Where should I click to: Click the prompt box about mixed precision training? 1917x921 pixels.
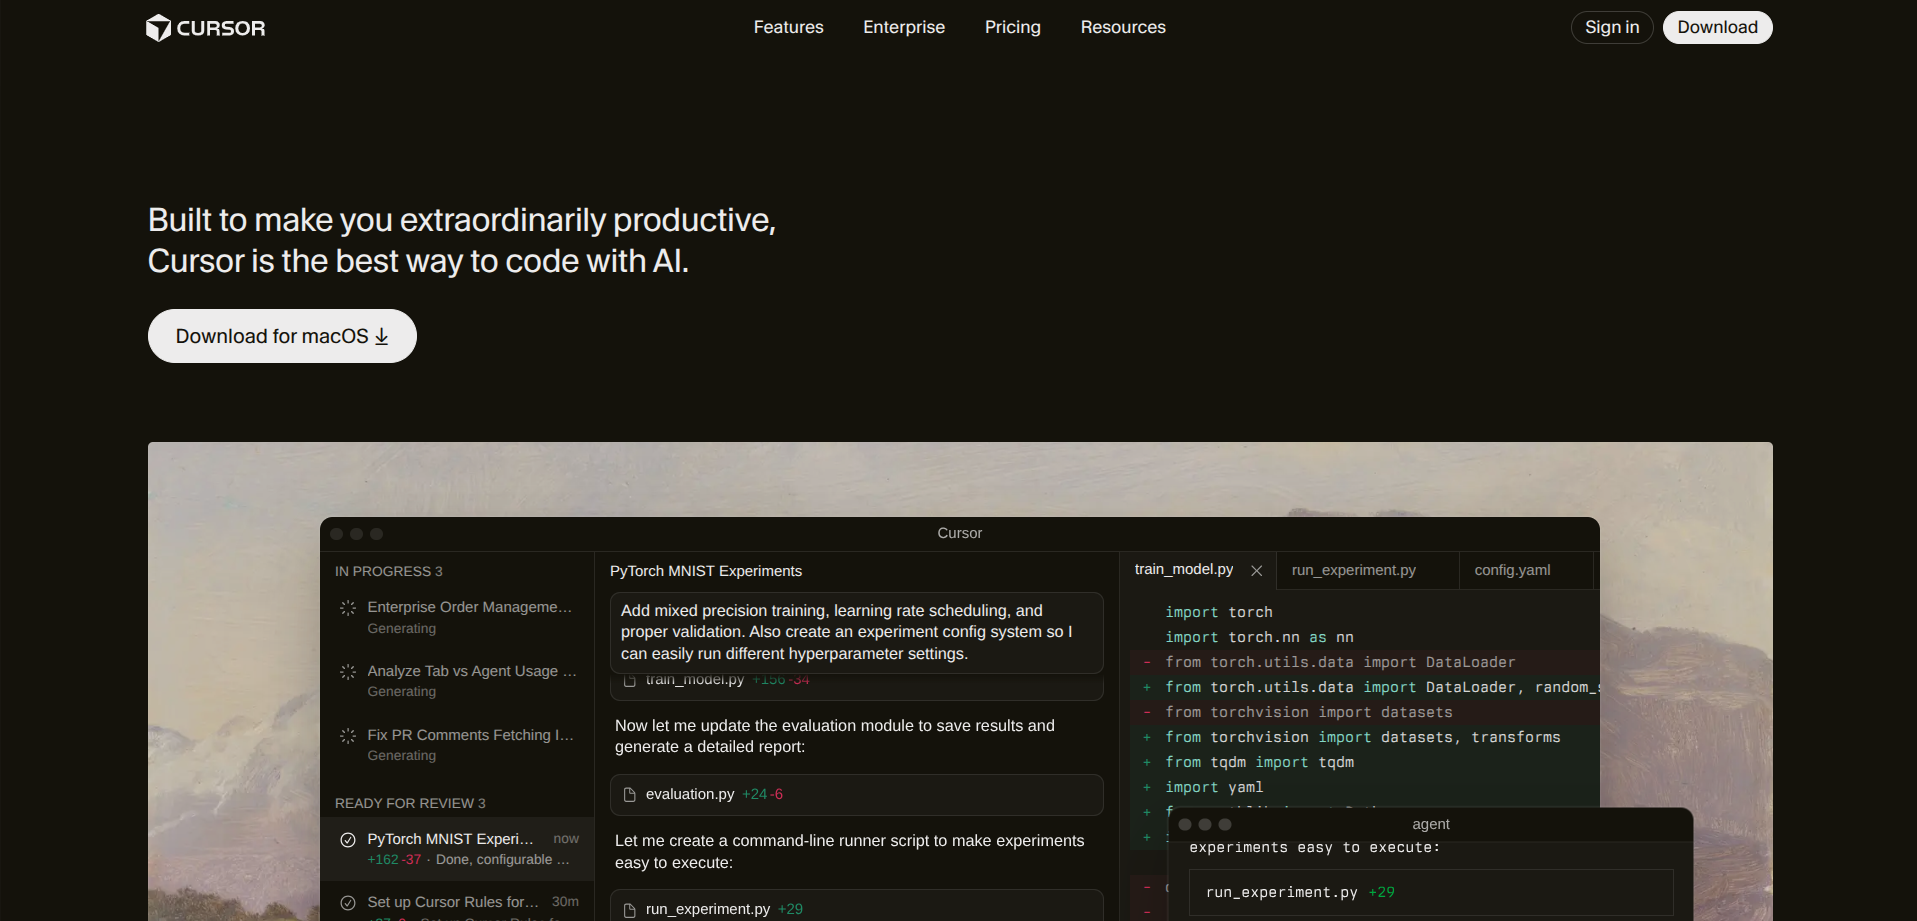[856, 632]
